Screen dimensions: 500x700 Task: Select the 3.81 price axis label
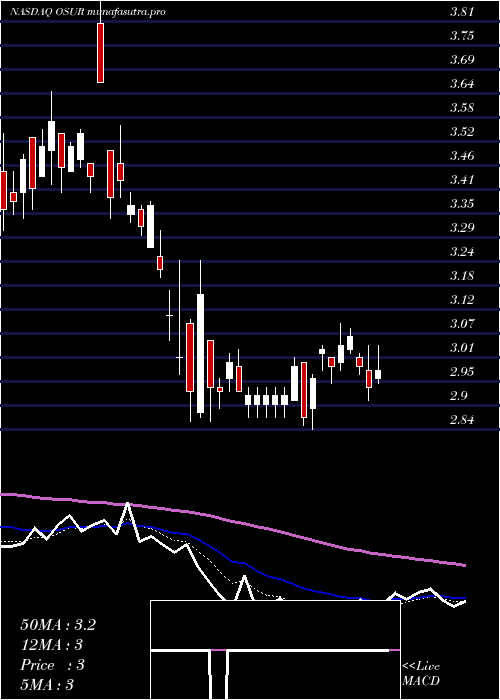pos(462,12)
